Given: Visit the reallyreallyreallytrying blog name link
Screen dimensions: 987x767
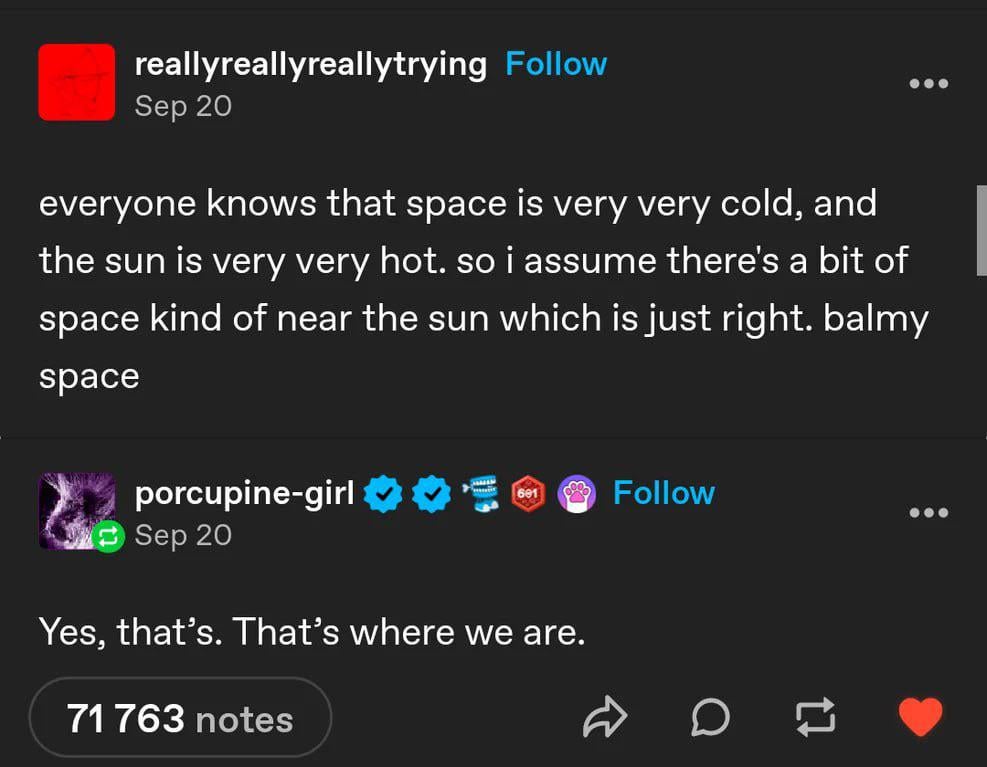Looking at the screenshot, I should click(310, 64).
